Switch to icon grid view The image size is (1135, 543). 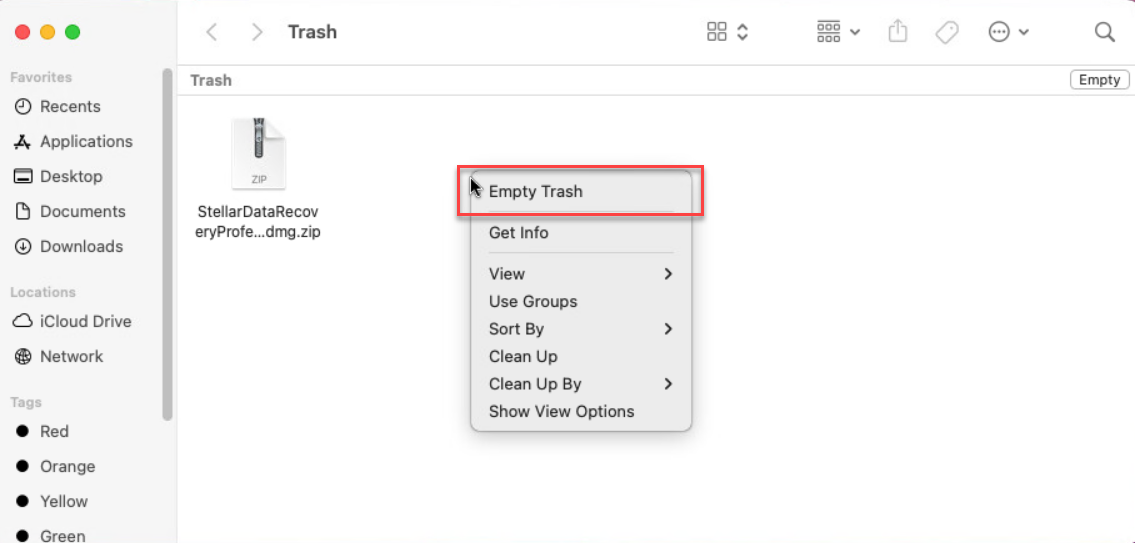[x=717, y=32]
